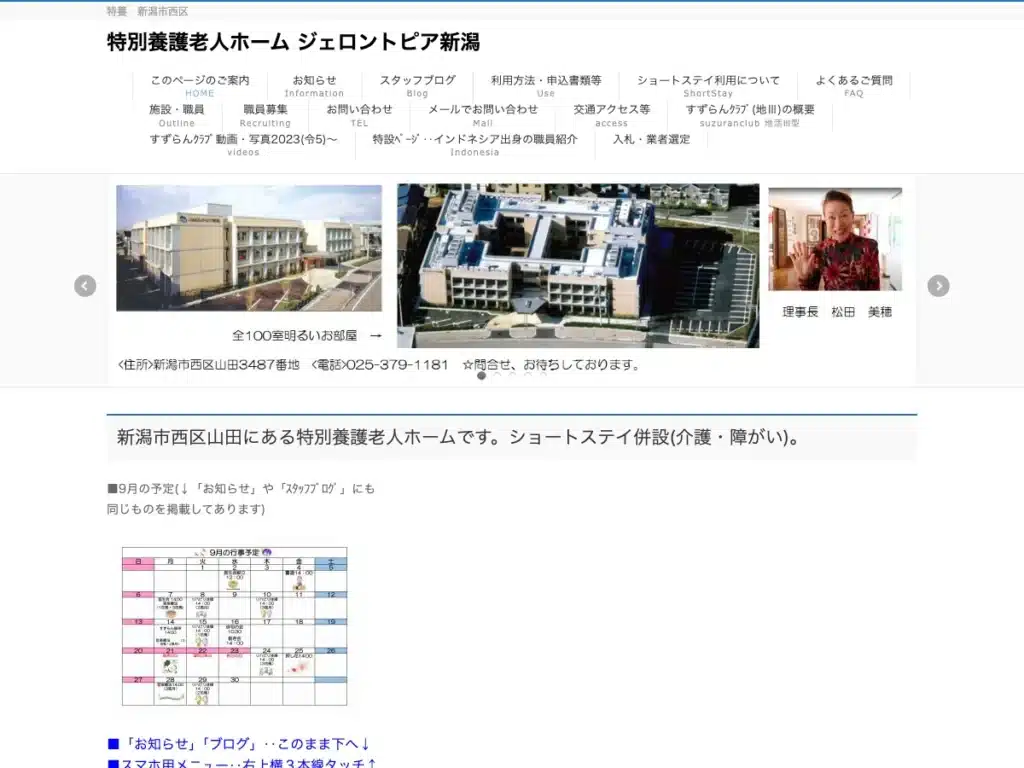Open the お知らせ Information menu
The image size is (1024, 768).
coord(314,86)
